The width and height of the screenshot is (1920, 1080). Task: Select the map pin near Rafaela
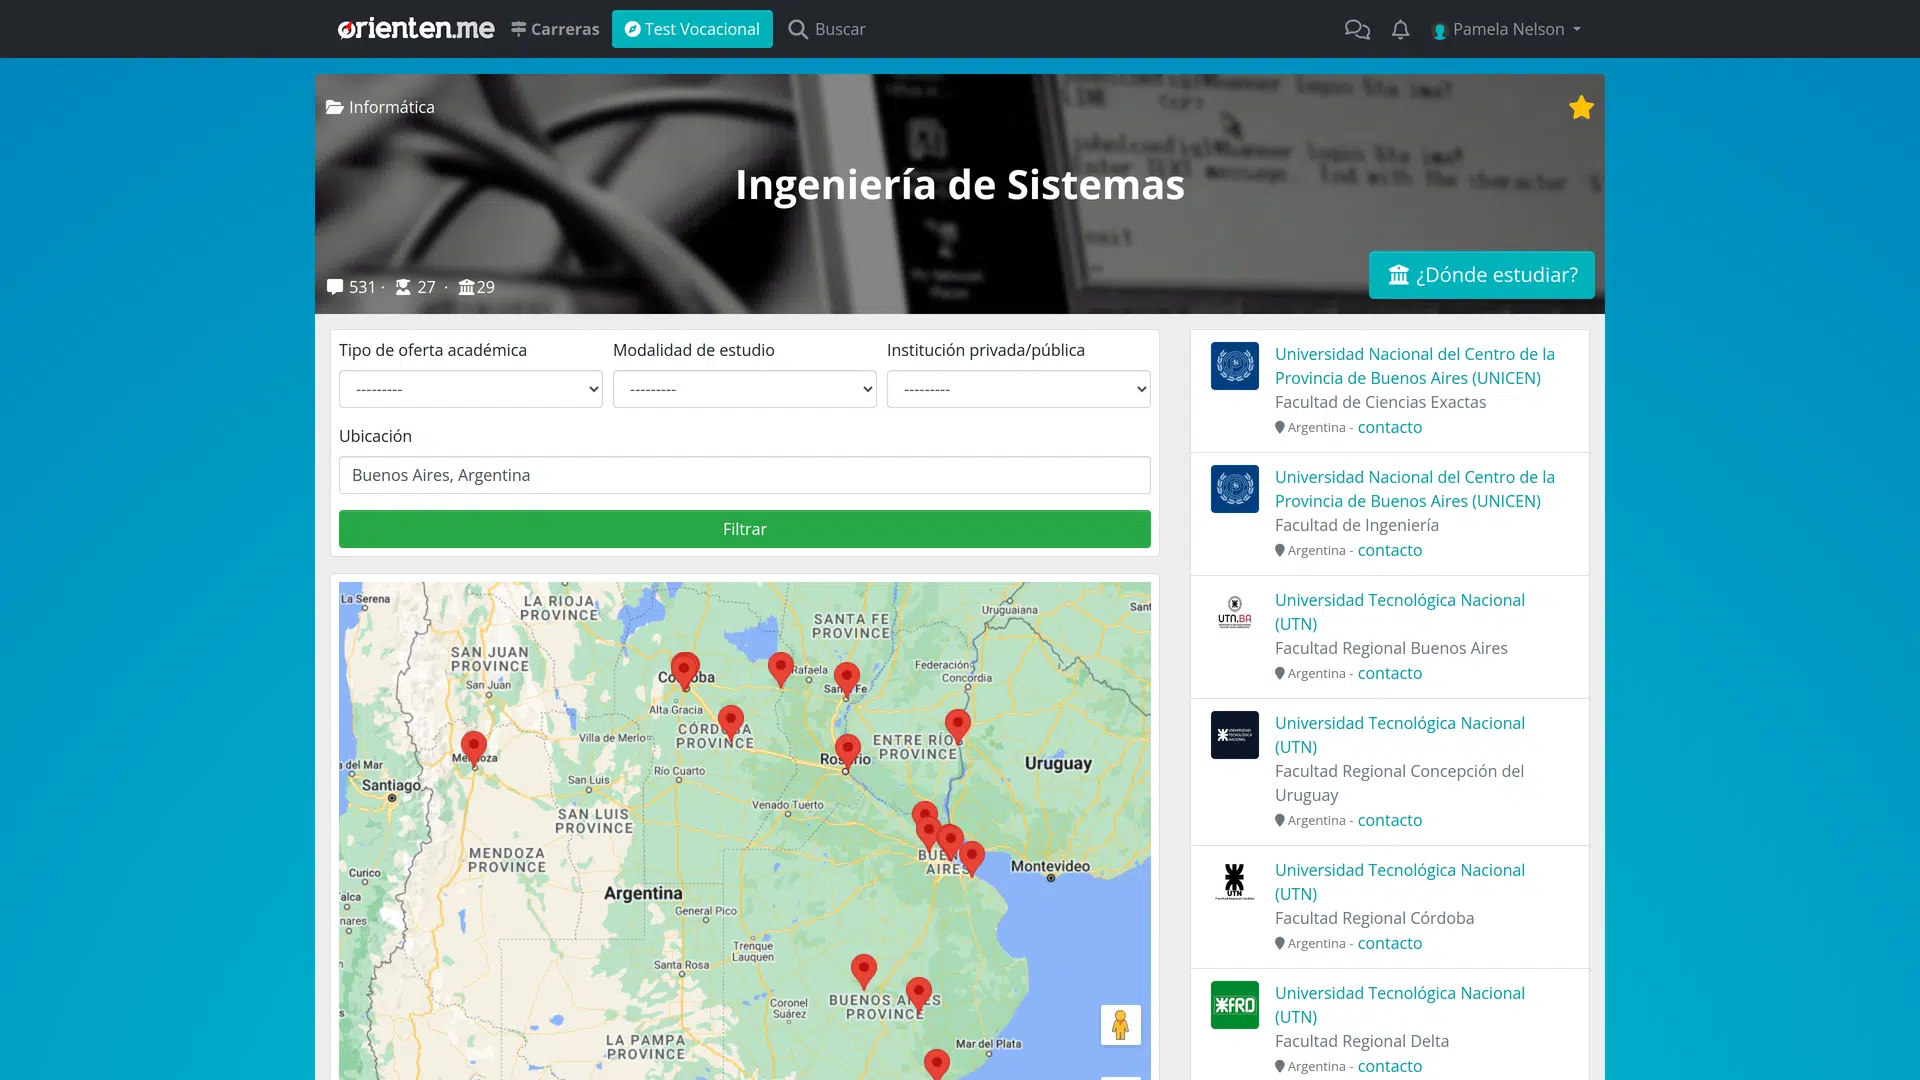(x=781, y=670)
